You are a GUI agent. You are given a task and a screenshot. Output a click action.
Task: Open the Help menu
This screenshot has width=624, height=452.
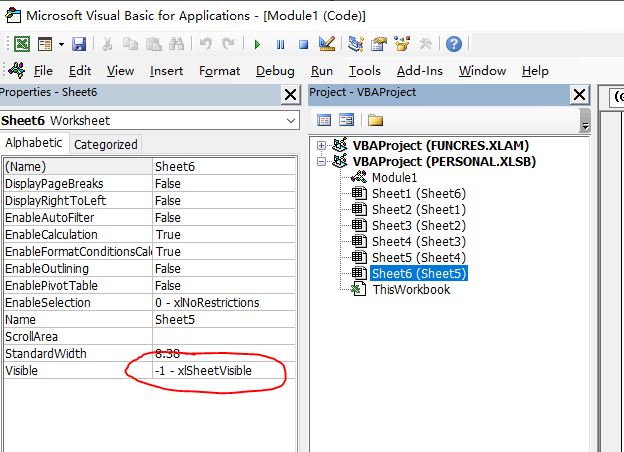535,71
